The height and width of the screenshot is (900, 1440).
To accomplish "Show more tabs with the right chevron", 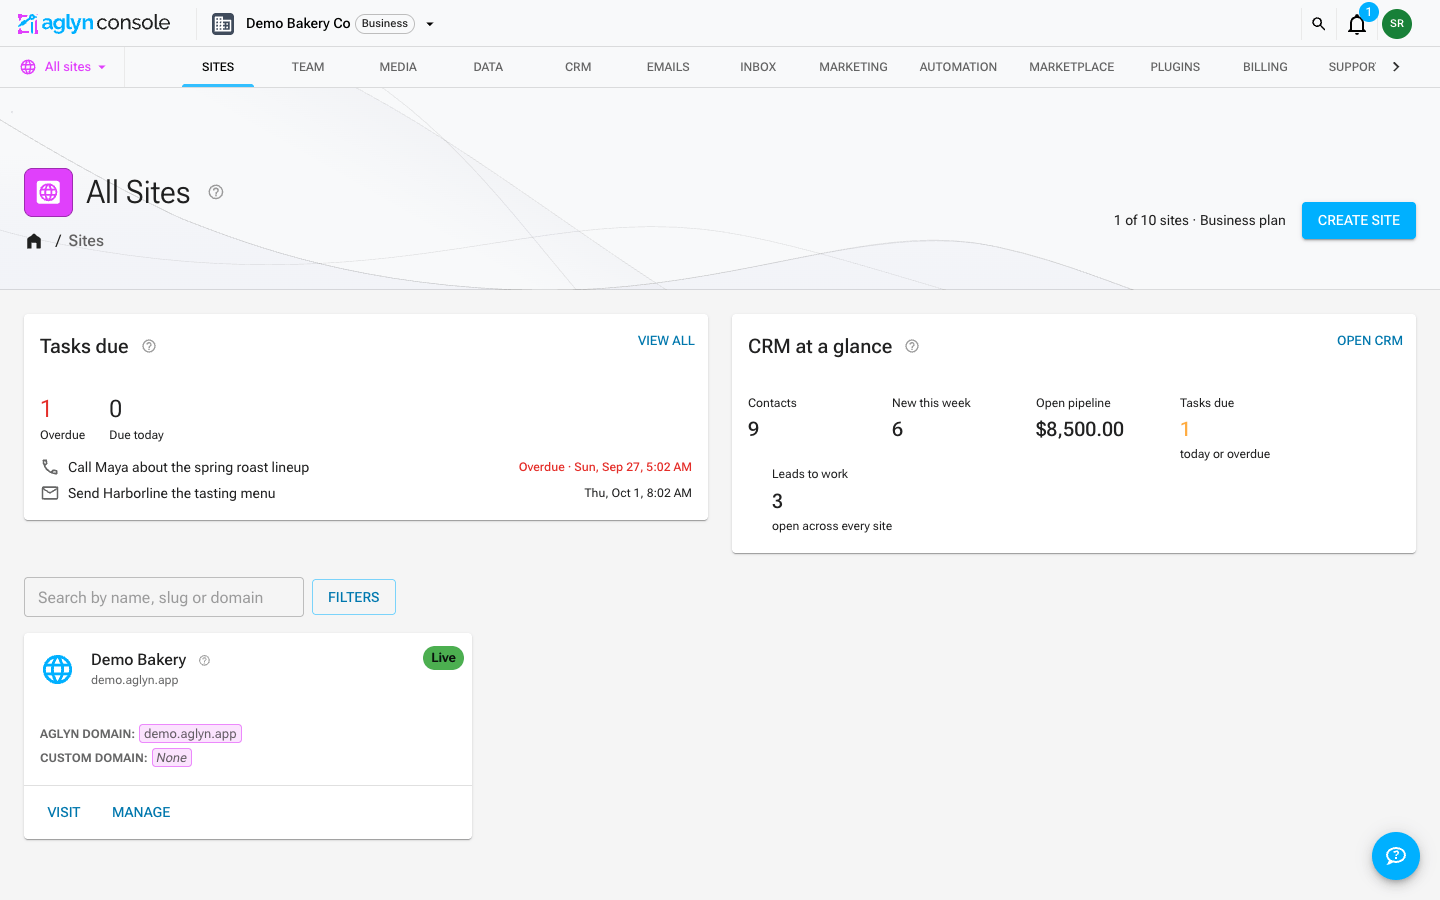I will click(x=1396, y=67).
